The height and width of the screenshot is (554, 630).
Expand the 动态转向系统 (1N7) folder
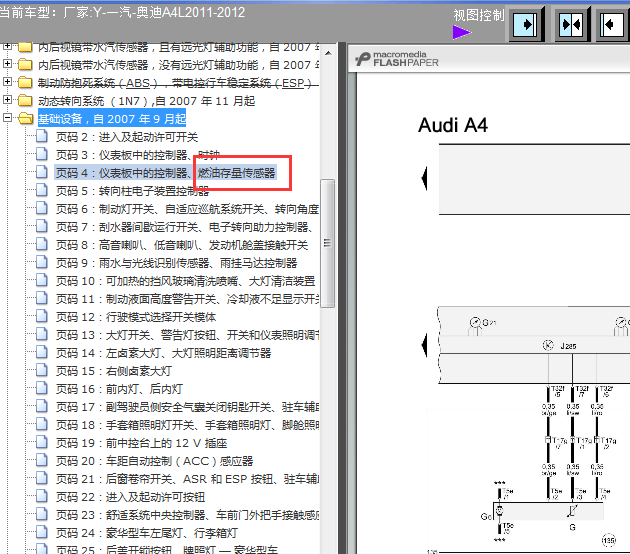click(7, 99)
